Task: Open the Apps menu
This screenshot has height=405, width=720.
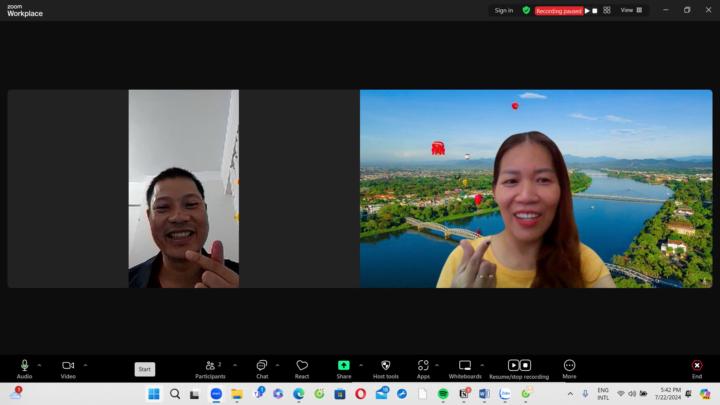Action: [423, 366]
